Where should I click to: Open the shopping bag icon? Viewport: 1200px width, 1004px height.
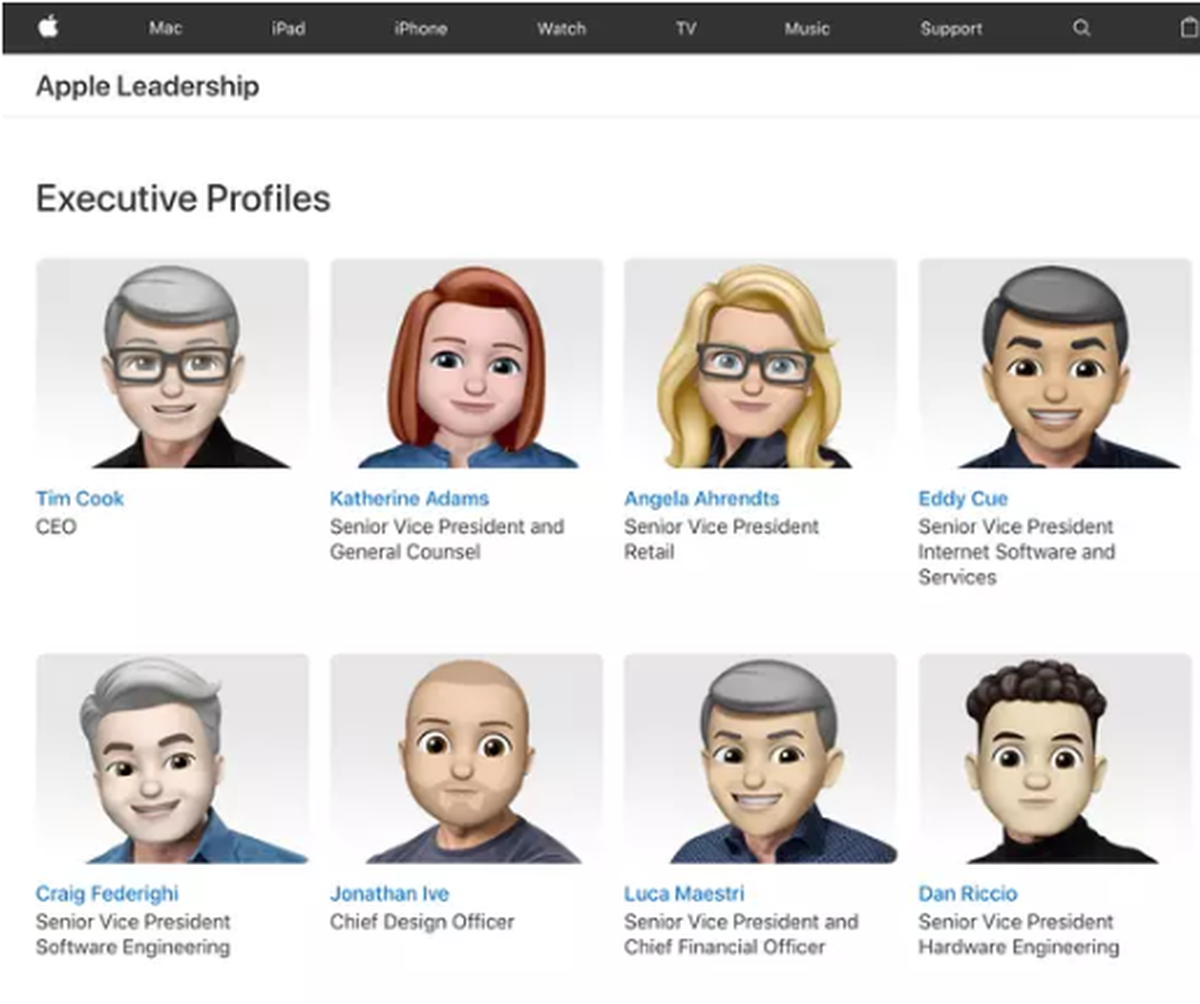point(1188,28)
